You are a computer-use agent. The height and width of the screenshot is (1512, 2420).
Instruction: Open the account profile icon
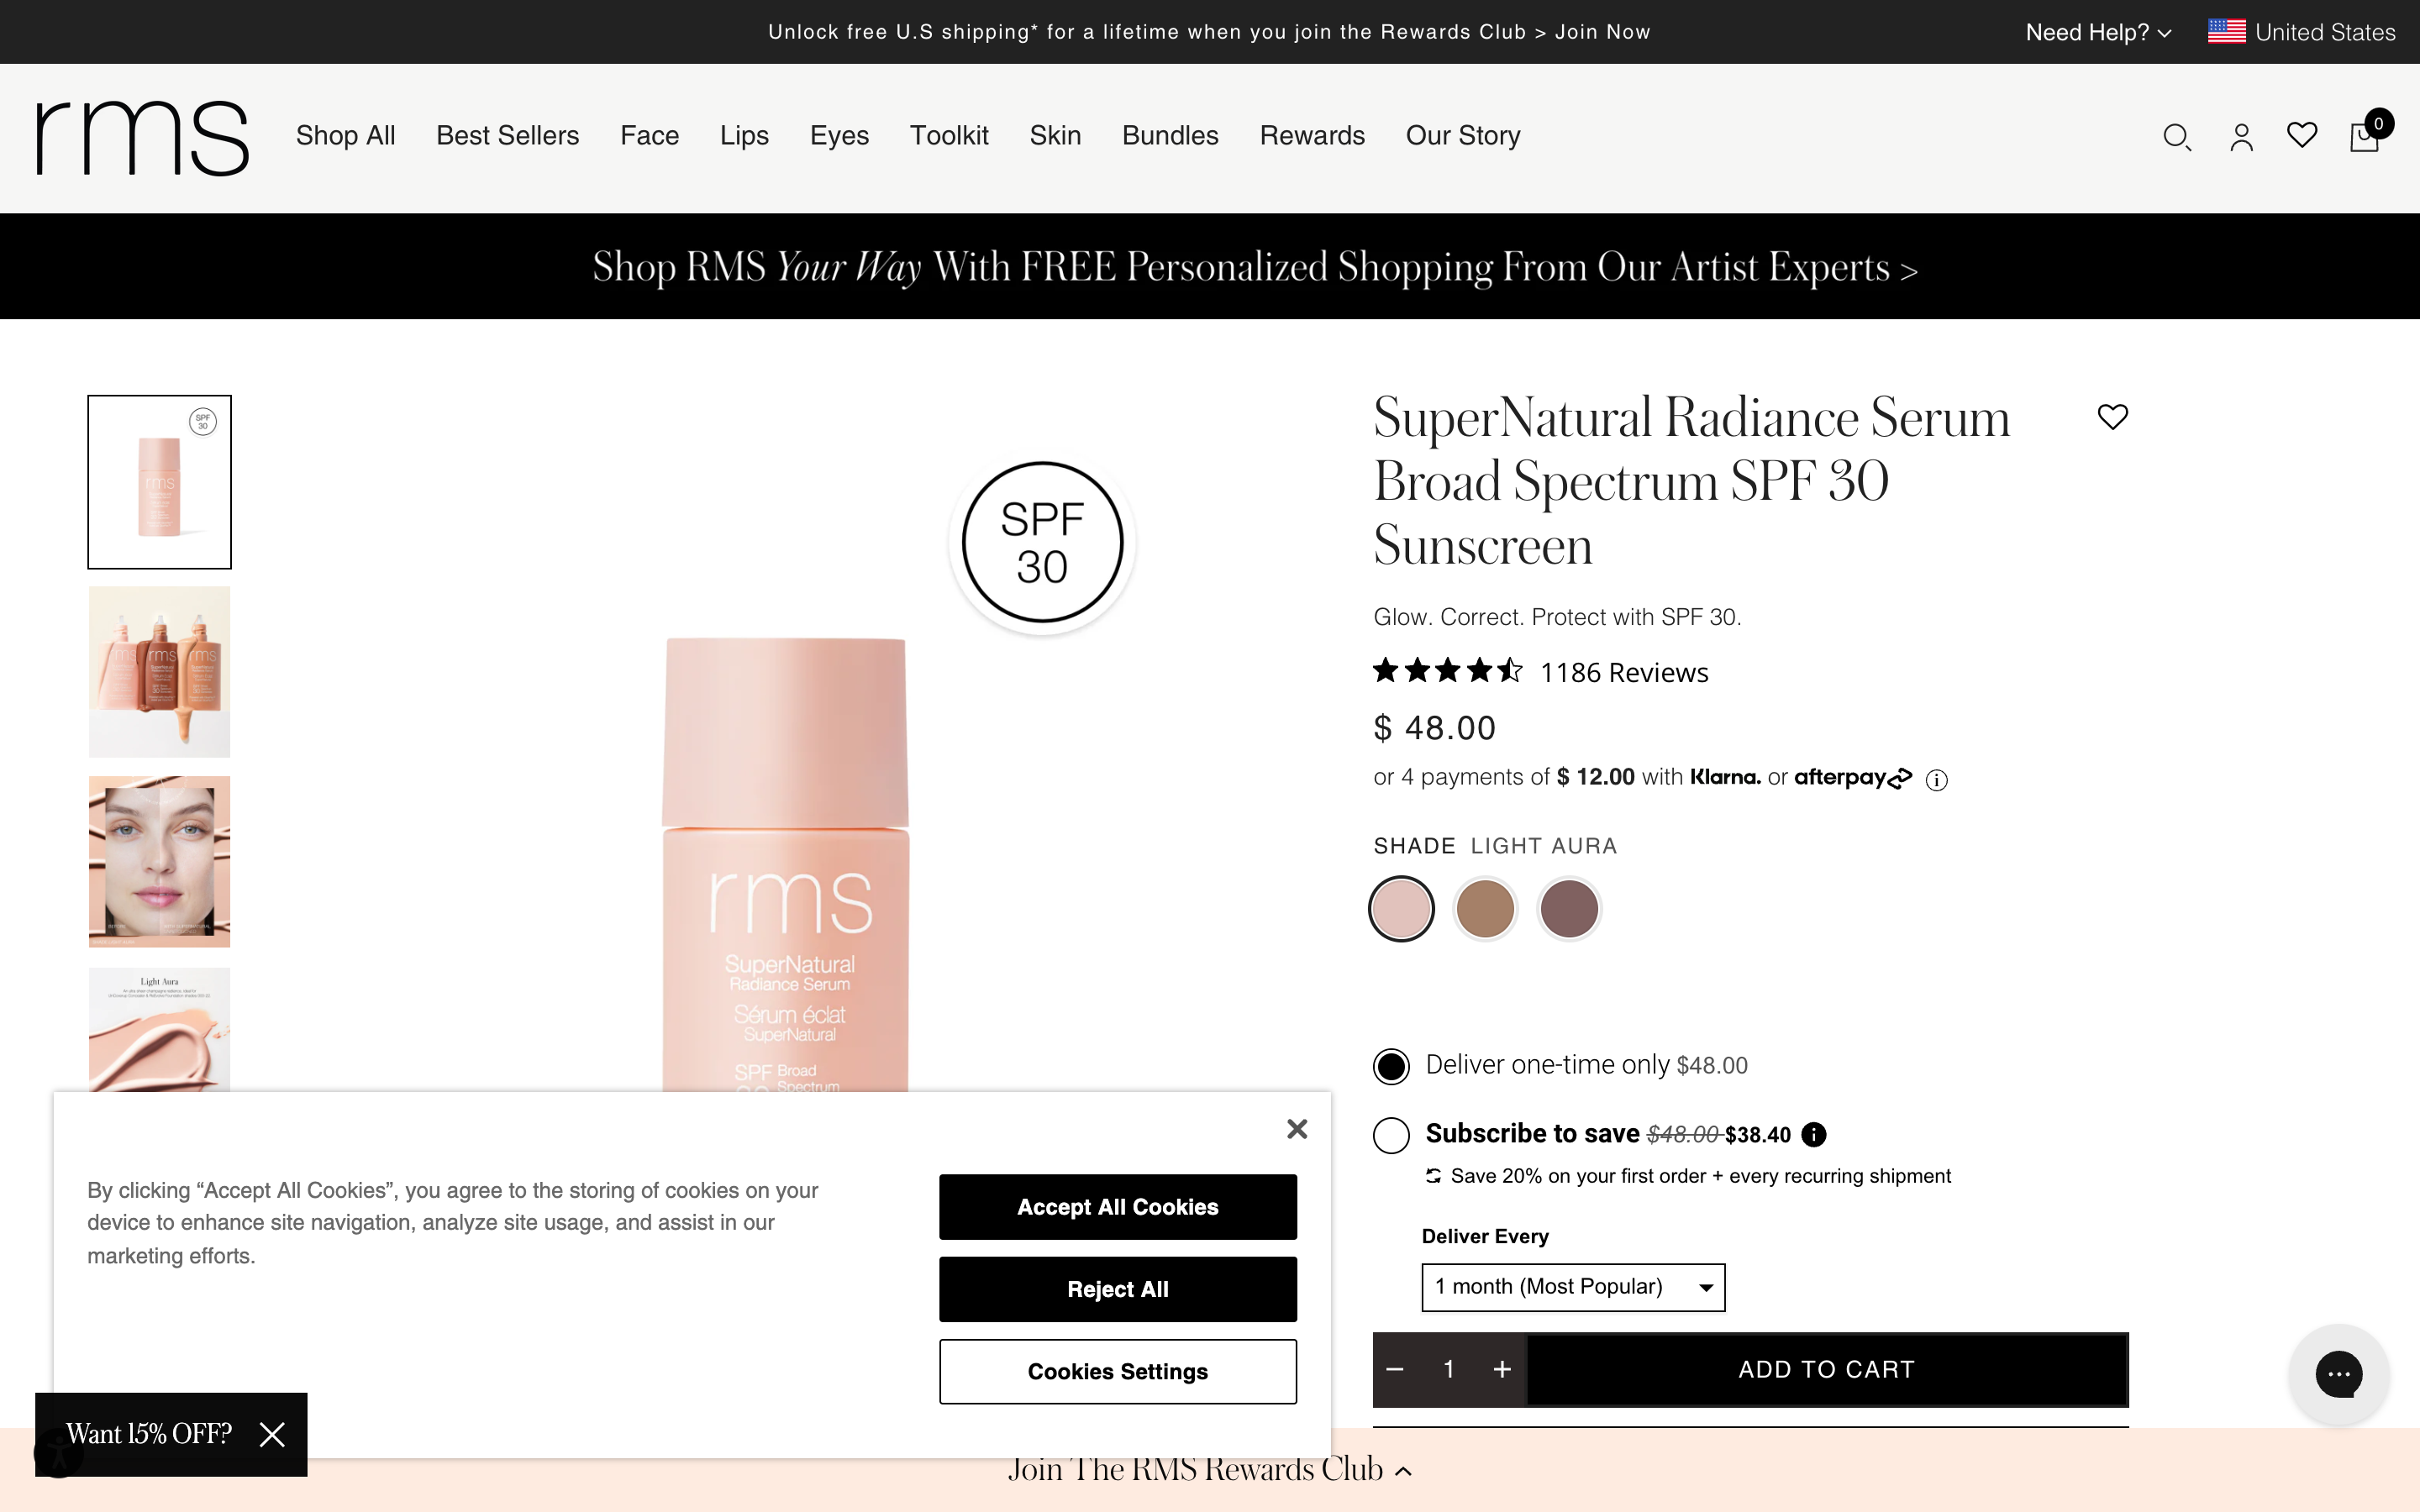(2241, 137)
